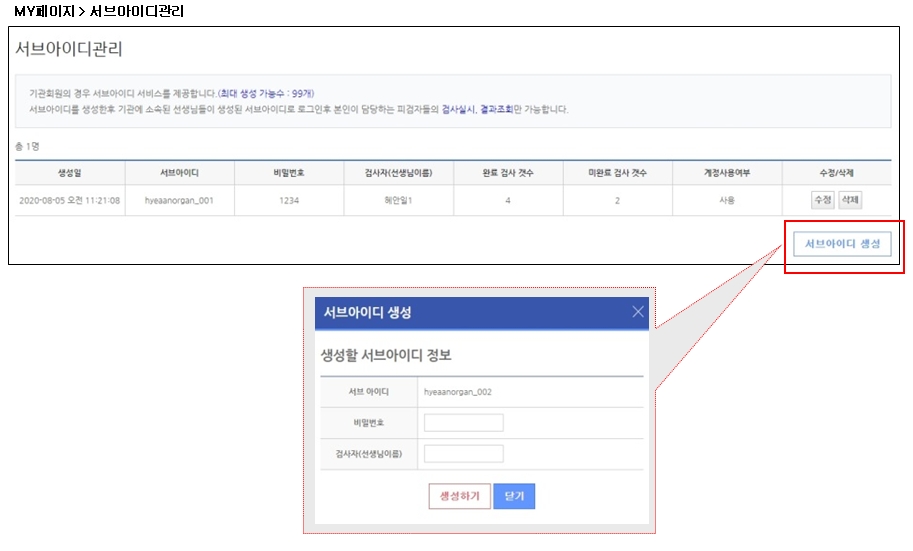Select the hyeaanorgan_001 sub ID cell
The image size is (913, 551).
[179, 201]
